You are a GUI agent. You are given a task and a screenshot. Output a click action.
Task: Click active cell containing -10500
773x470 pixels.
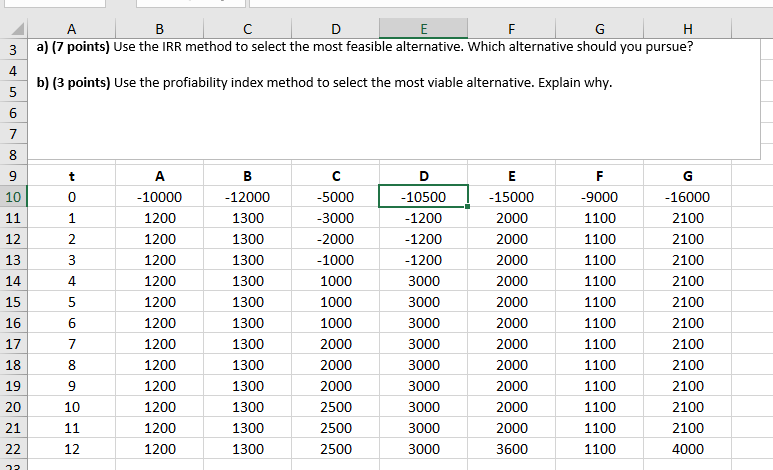point(423,197)
